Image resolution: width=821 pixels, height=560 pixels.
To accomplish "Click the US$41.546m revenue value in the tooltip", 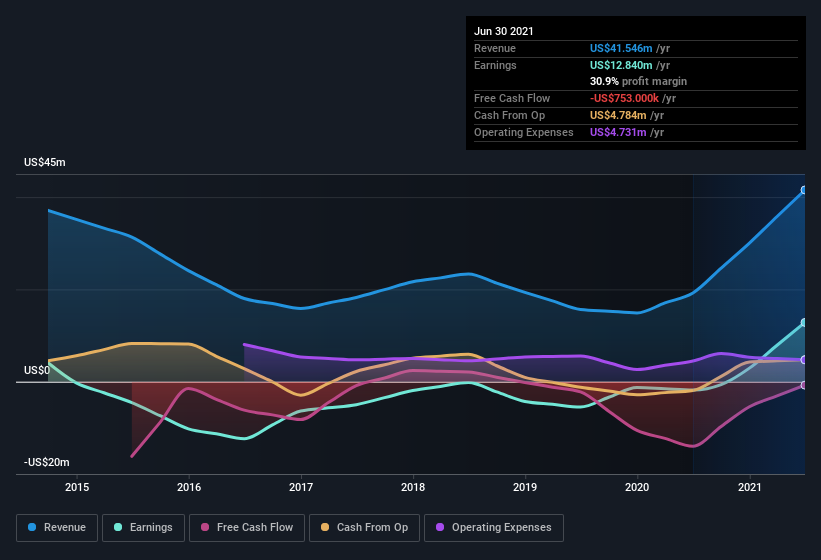I will click(621, 48).
